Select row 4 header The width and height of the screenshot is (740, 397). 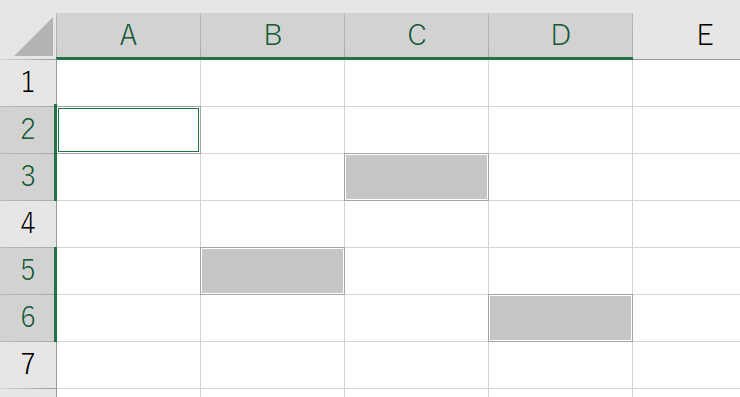(27, 224)
